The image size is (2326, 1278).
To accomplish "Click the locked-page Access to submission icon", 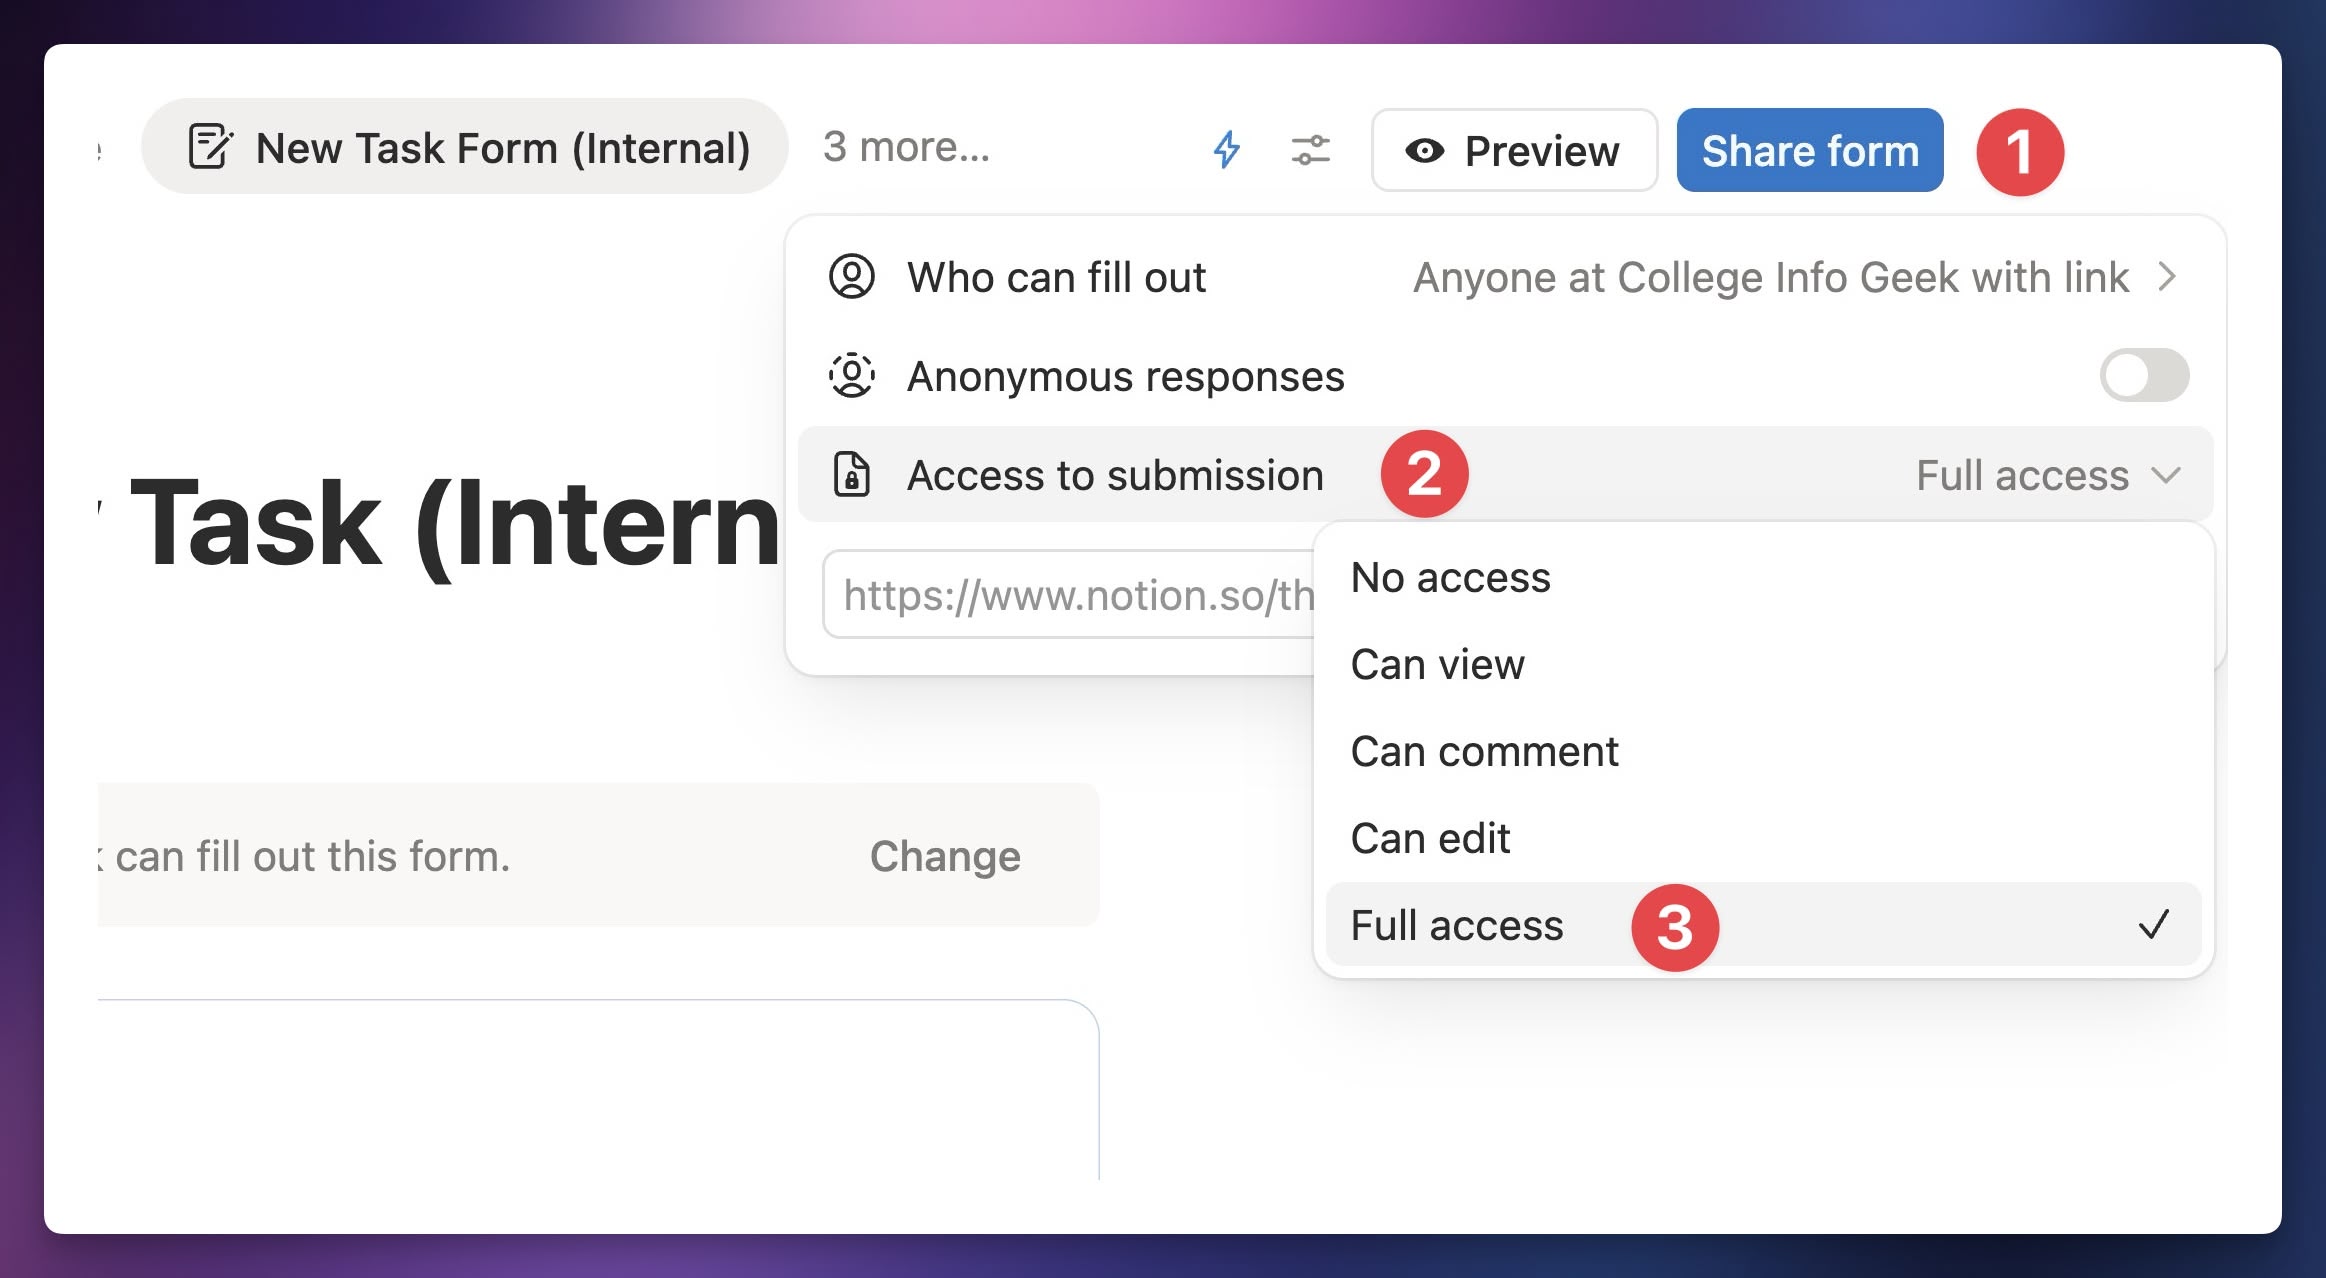I will pos(852,475).
